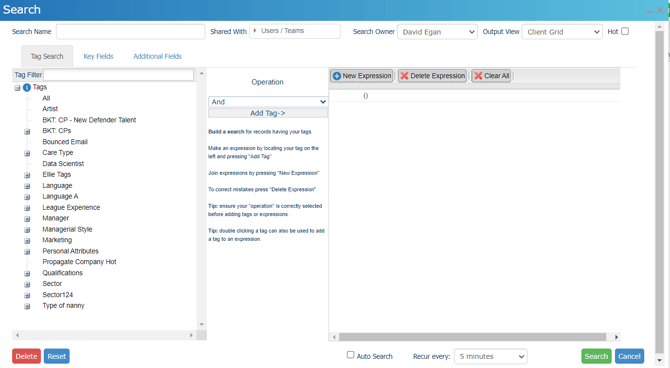The height and width of the screenshot is (368, 670).
Task: Collapse the Tags root tree node
Action: coord(17,88)
